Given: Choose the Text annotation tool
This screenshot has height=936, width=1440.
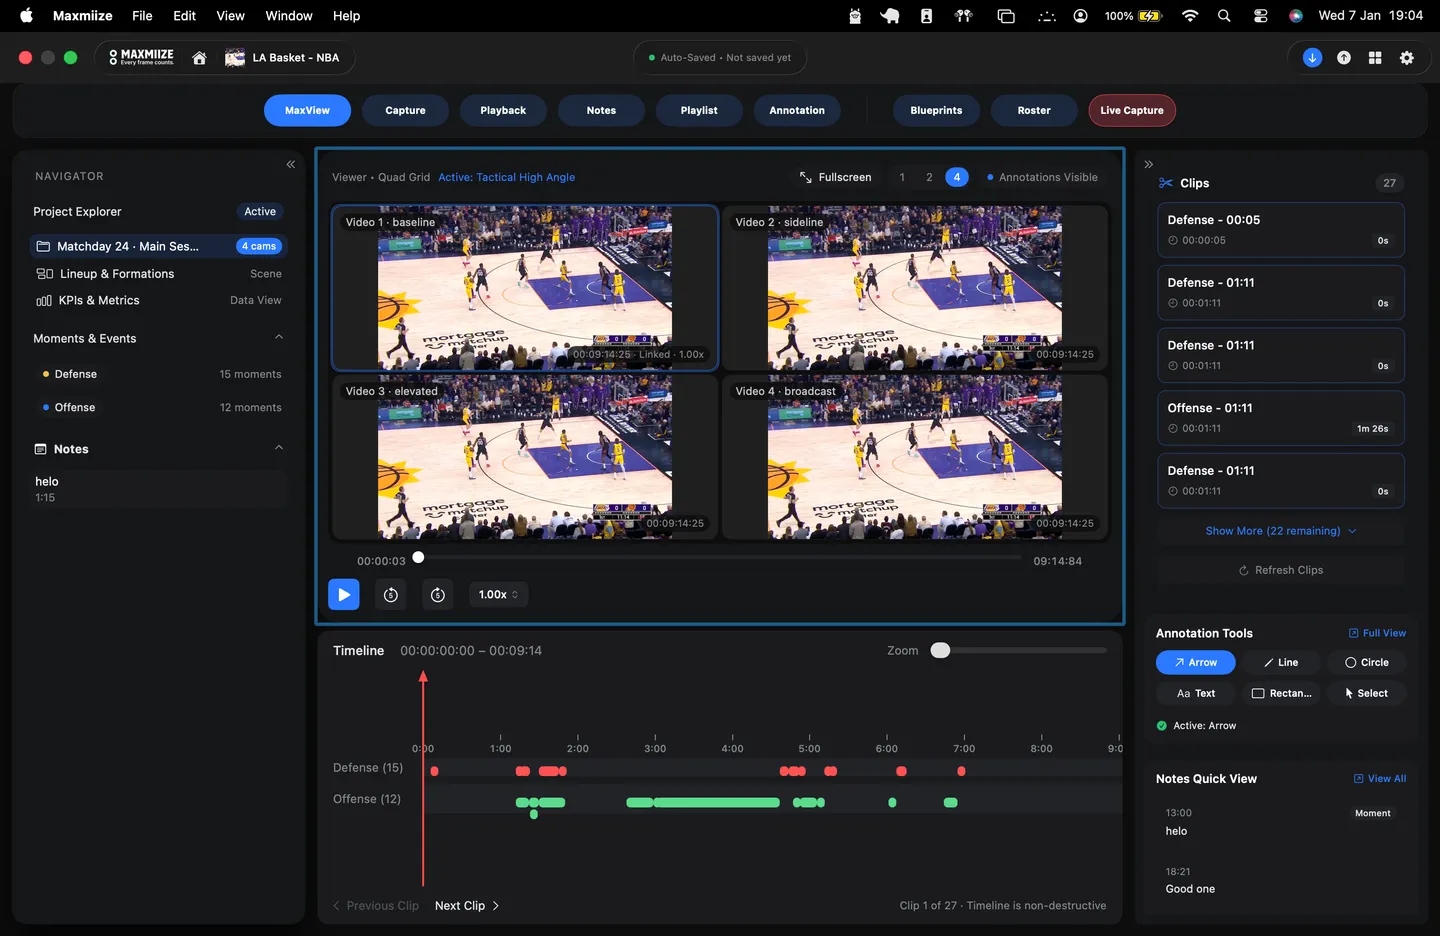Looking at the screenshot, I should tap(1196, 694).
